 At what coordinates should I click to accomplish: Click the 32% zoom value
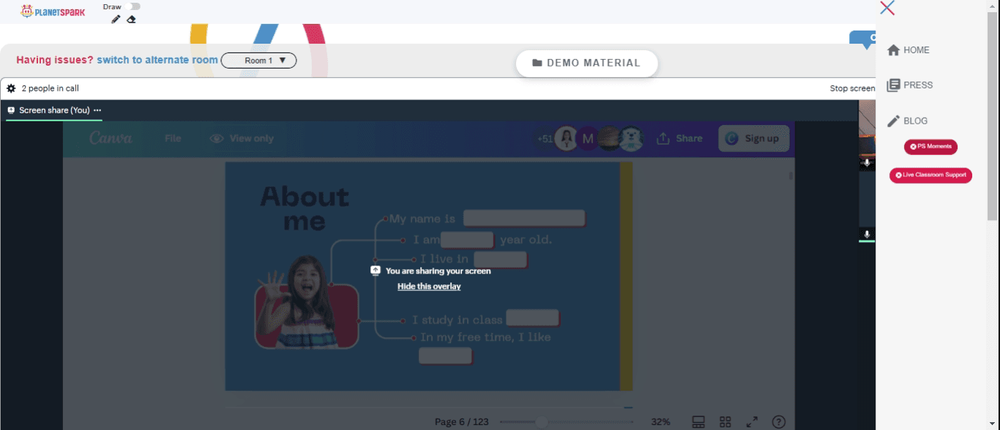pos(660,422)
